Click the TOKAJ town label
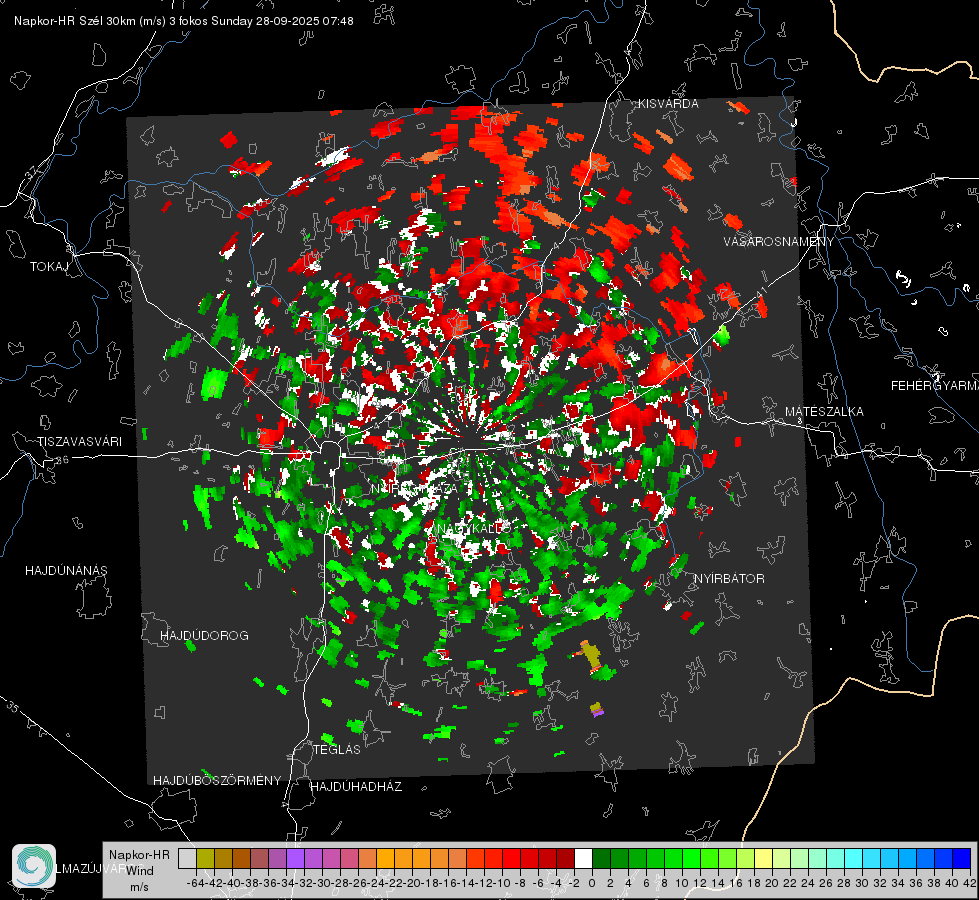Screen dimensions: 979x900 tap(49, 267)
